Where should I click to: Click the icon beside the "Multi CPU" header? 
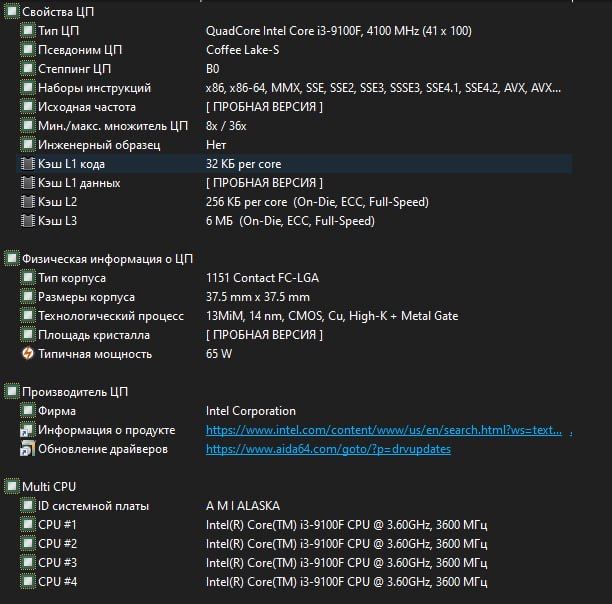point(11,487)
